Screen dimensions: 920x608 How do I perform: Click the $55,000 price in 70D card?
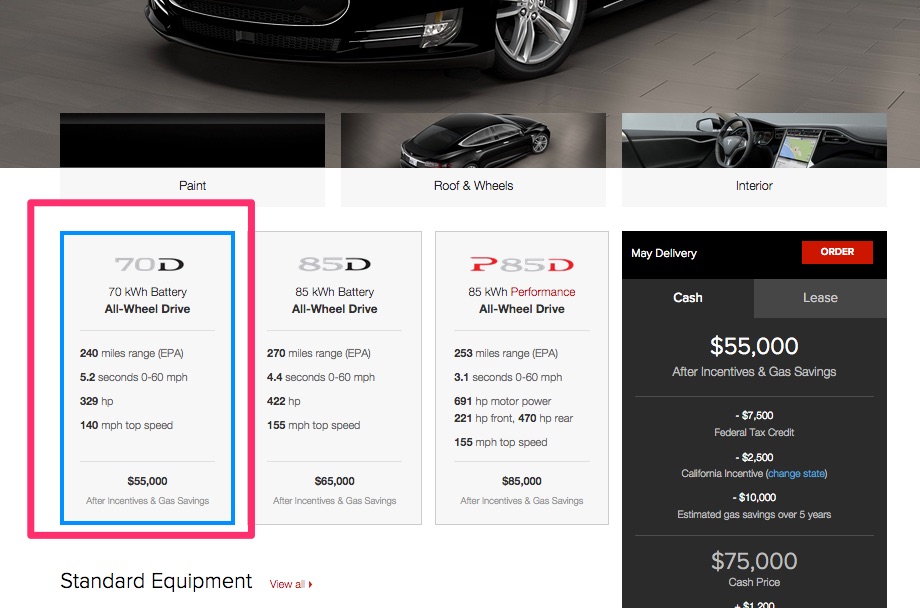point(147,481)
